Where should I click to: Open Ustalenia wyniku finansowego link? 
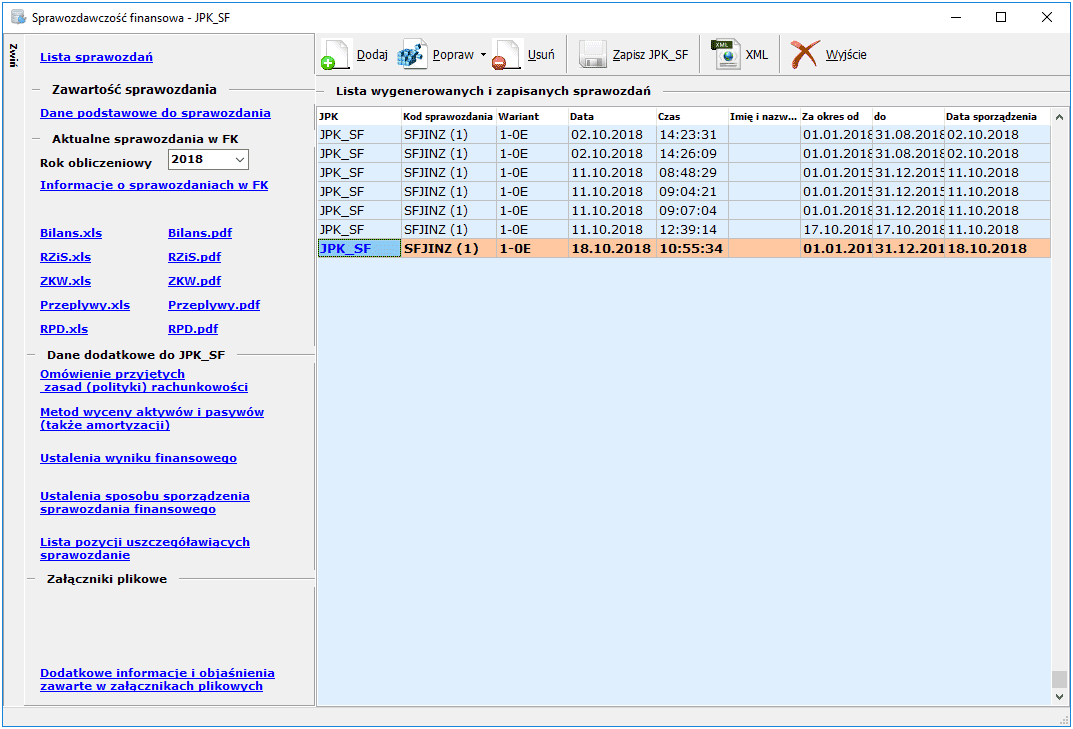[x=138, y=458]
